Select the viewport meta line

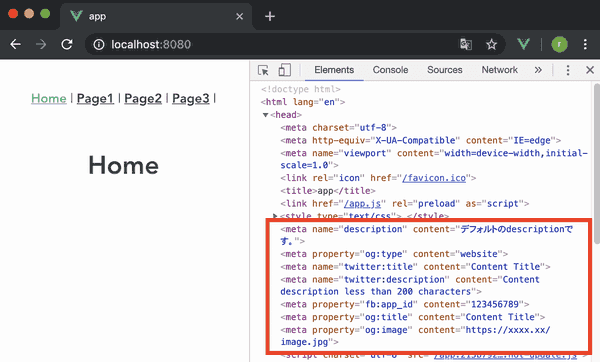[434, 159]
